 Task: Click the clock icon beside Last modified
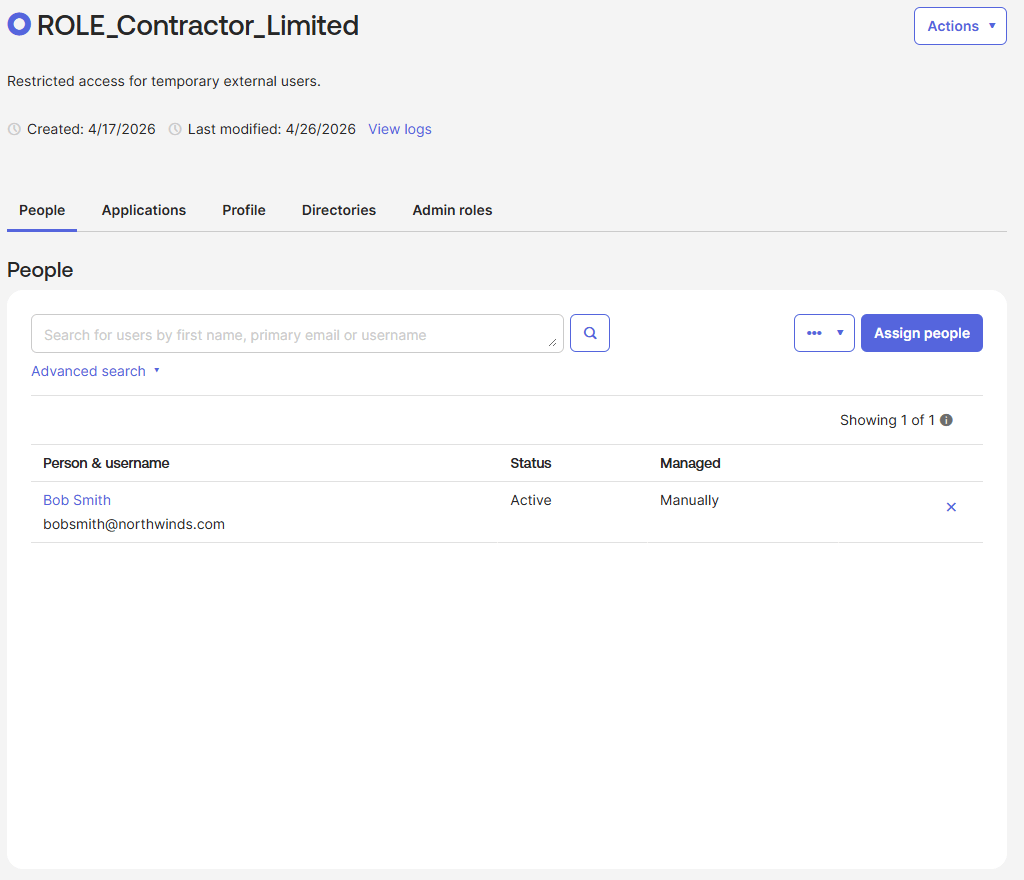click(x=175, y=129)
